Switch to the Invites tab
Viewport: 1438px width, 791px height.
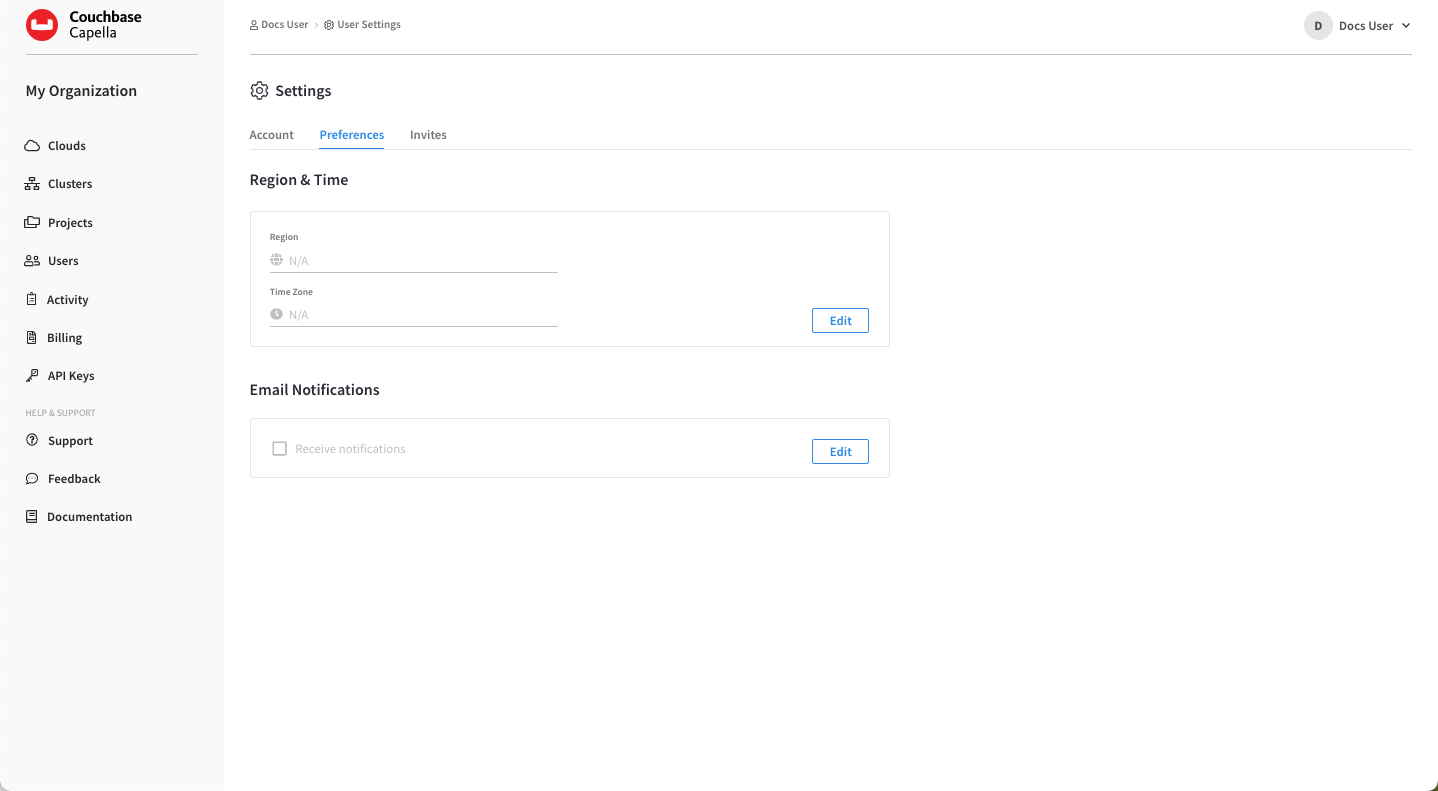point(428,134)
